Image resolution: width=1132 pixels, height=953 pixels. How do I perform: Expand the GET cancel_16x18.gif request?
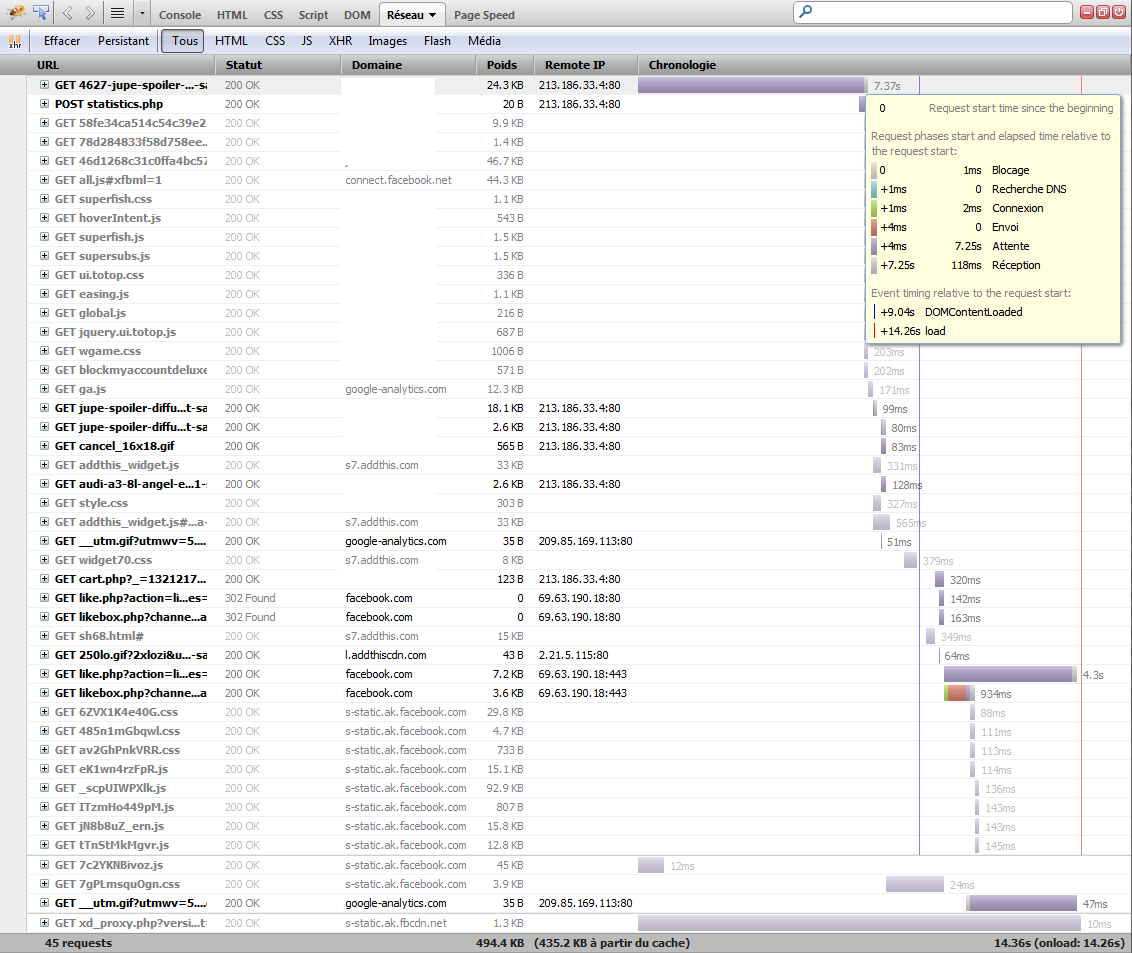tap(45, 446)
